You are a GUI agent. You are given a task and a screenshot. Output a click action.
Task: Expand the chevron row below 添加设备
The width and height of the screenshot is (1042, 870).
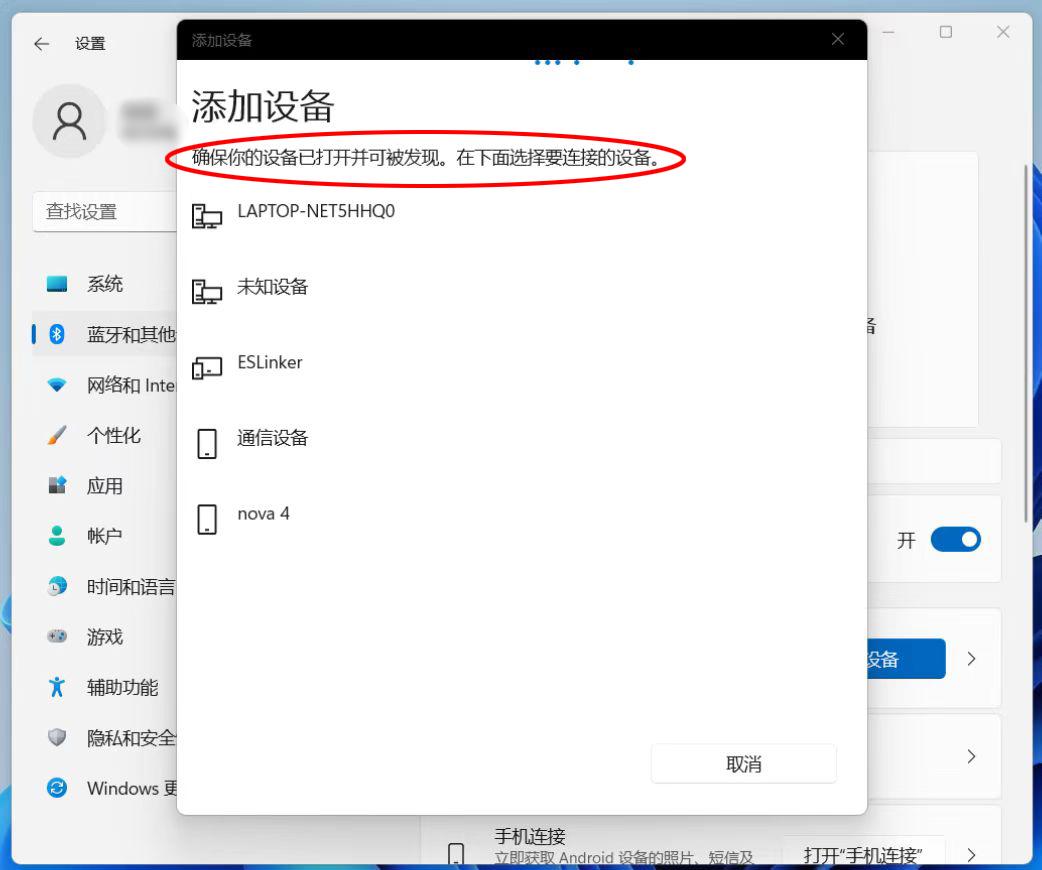coord(972,756)
